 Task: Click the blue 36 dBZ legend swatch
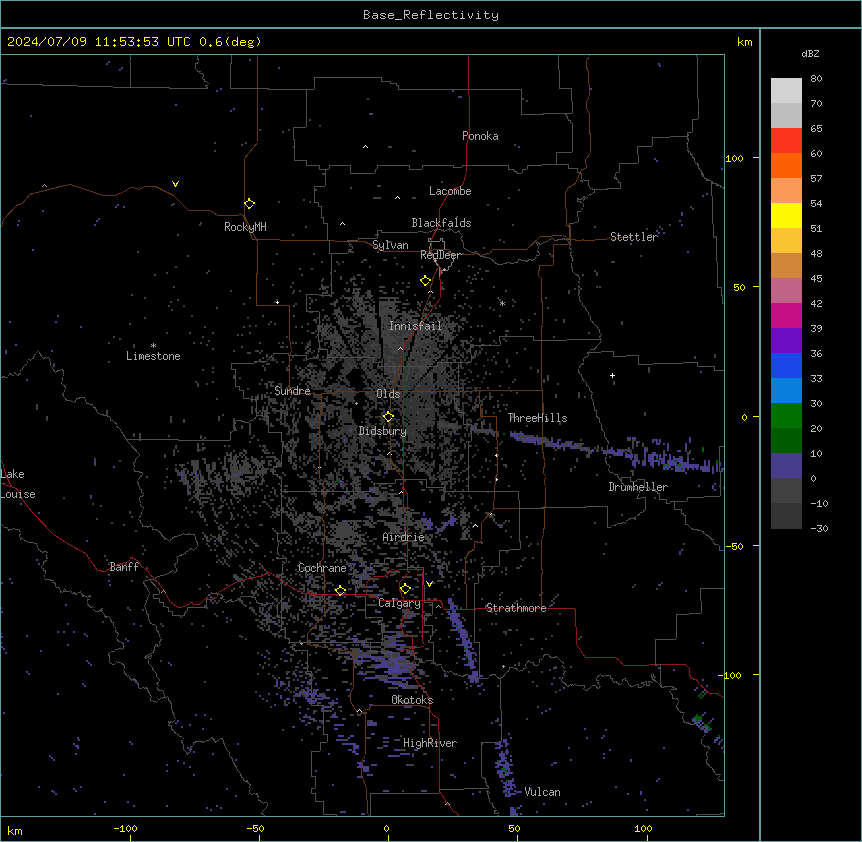coord(786,365)
